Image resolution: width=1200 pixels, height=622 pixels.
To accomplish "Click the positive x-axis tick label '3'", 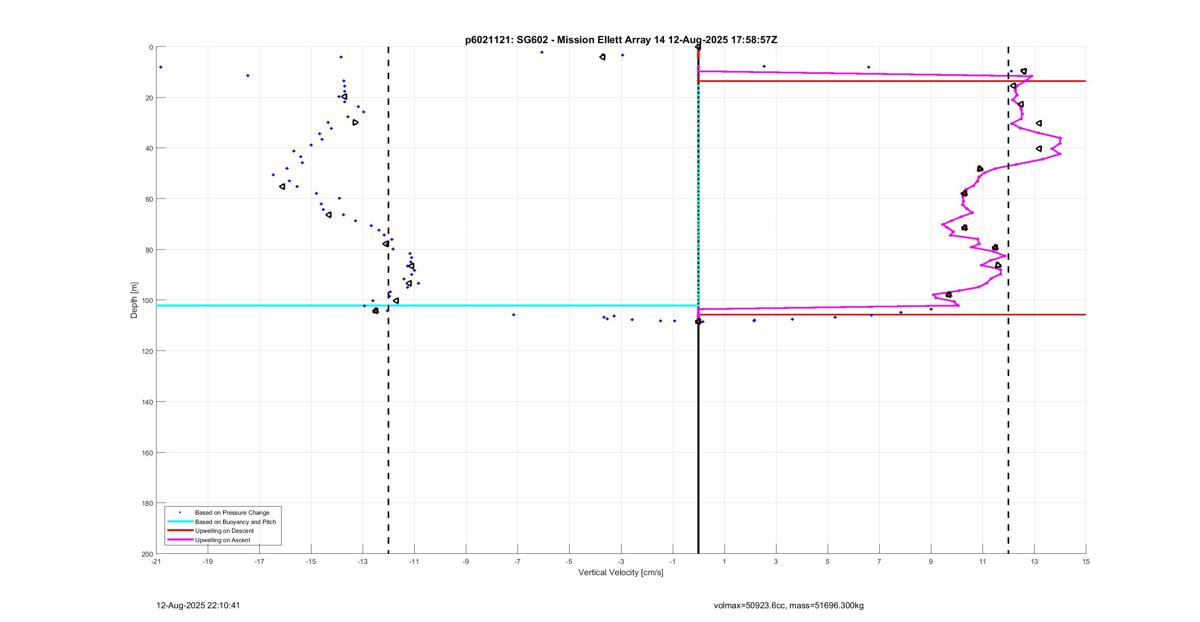I will (776, 561).
